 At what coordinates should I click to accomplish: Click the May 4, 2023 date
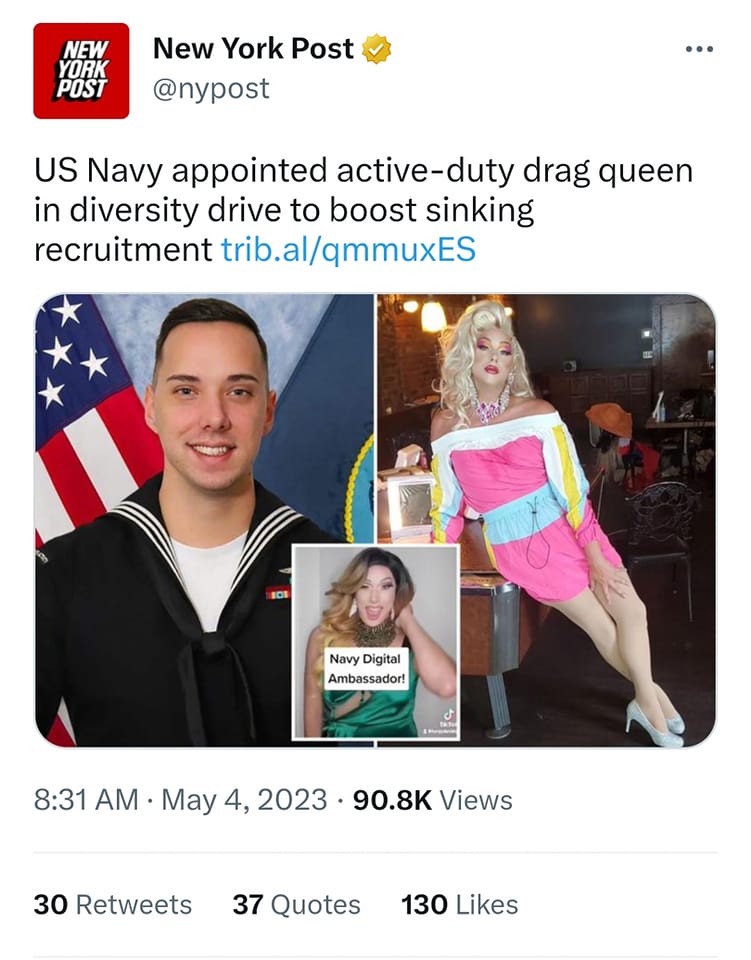pyautogui.click(x=244, y=800)
